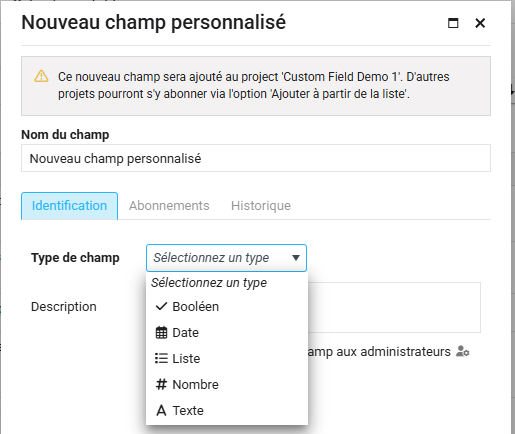Click the hash icon beside Nombre
The image size is (515, 434).
(161, 384)
